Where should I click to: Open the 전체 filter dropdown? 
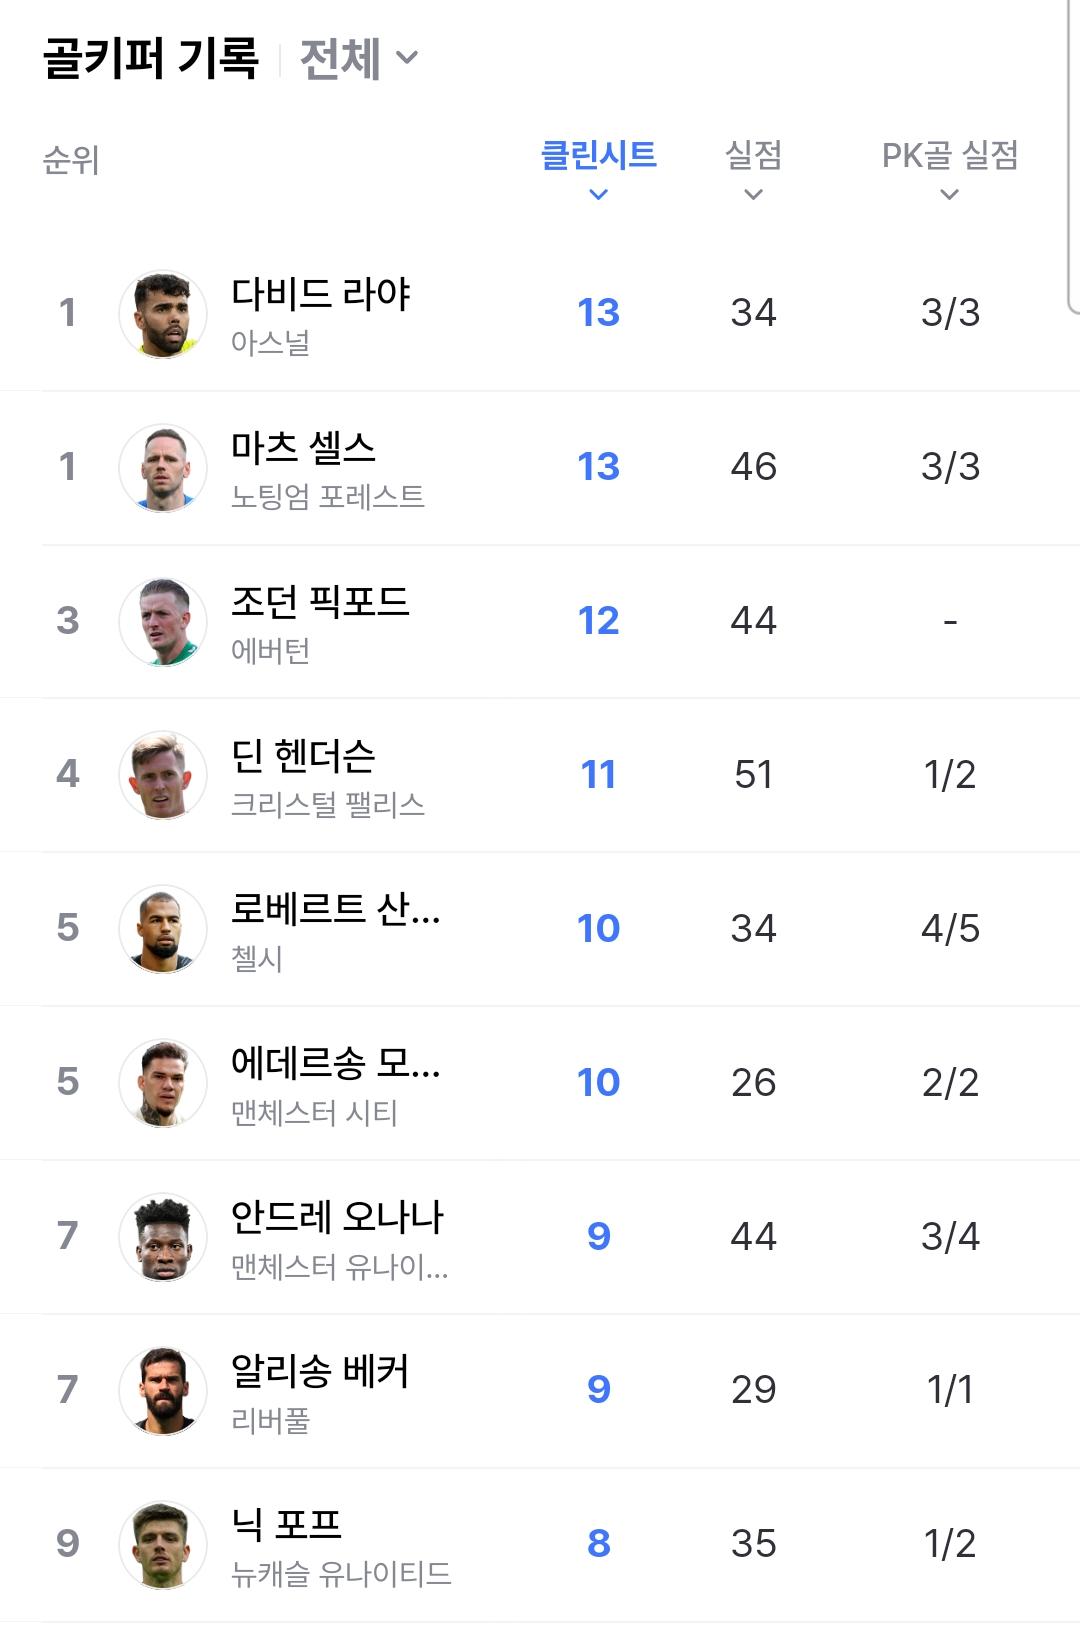[x=358, y=58]
